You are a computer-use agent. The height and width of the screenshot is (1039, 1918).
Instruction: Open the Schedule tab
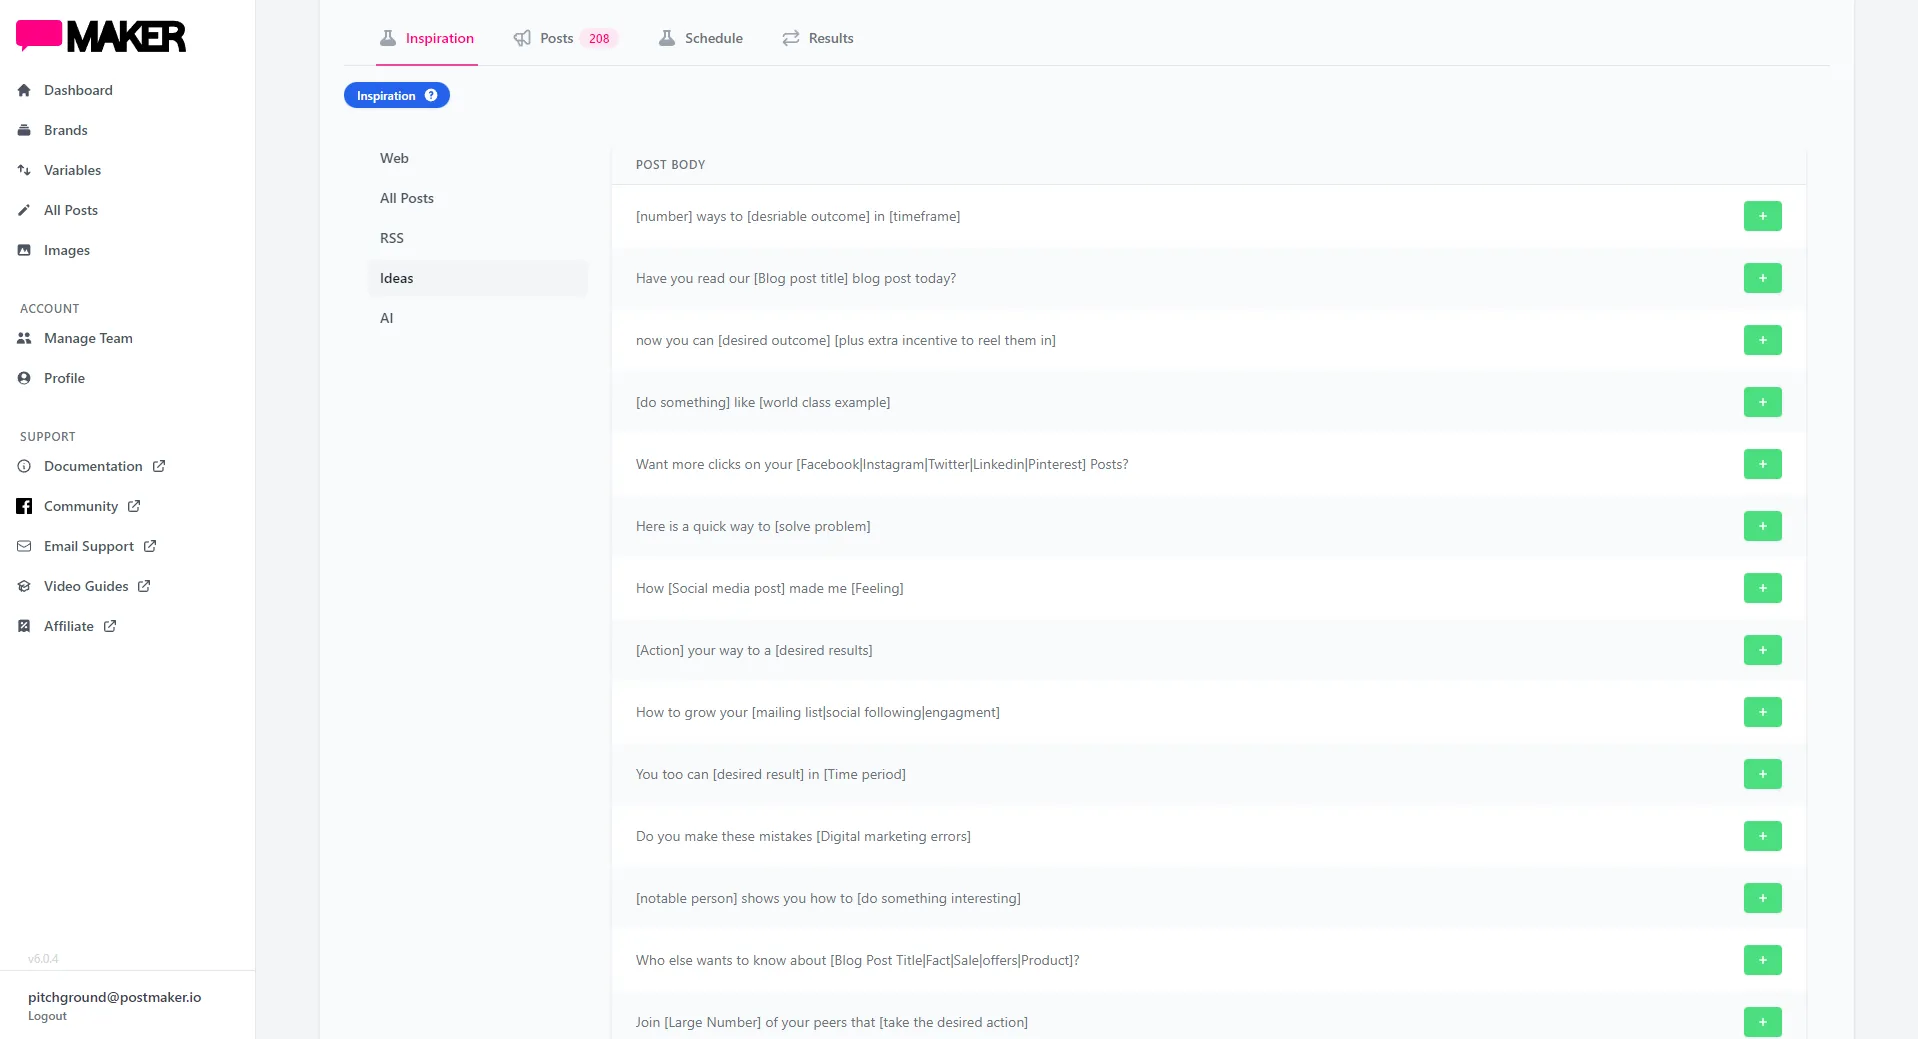point(700,38)
